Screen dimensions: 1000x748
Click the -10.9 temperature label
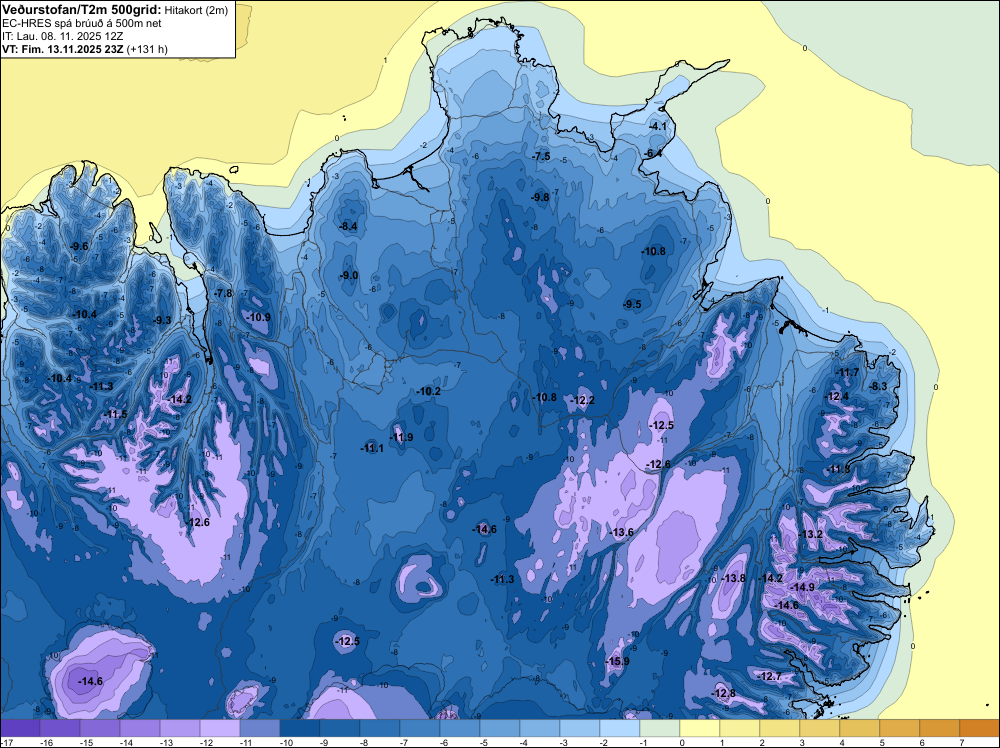[259, 317]
